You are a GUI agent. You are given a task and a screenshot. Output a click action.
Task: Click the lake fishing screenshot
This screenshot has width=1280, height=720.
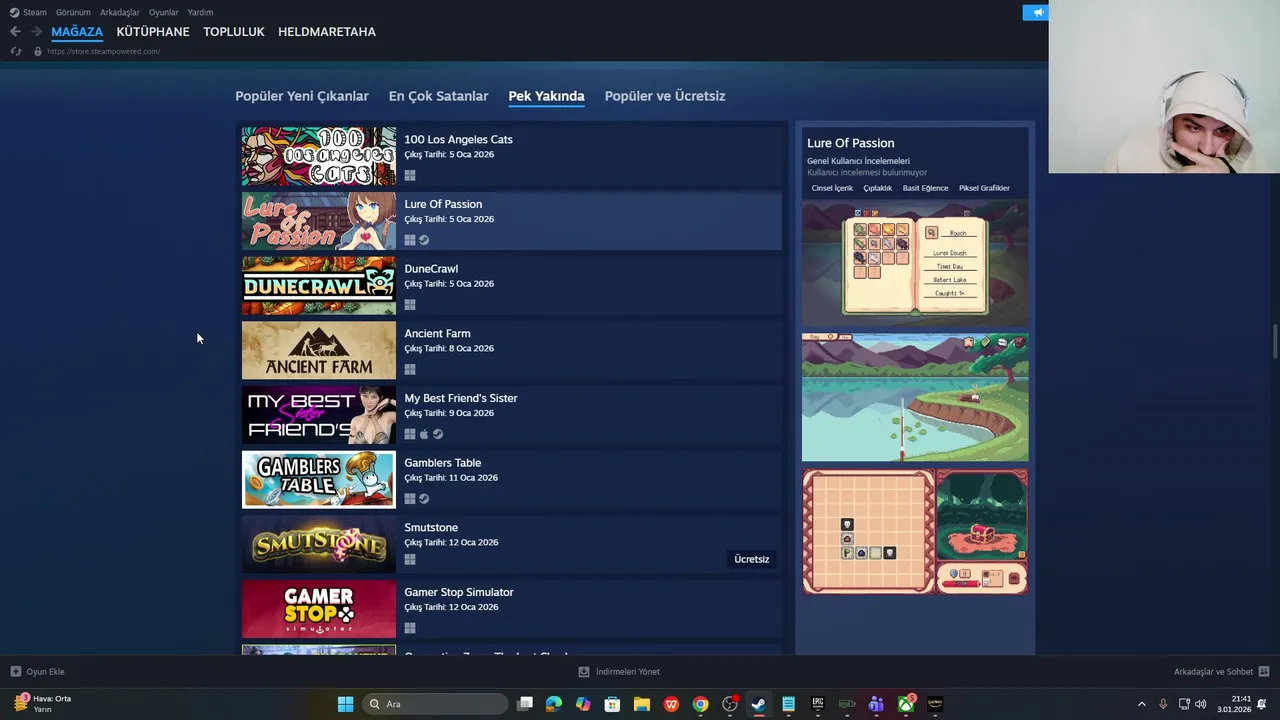tap(915, 397)
